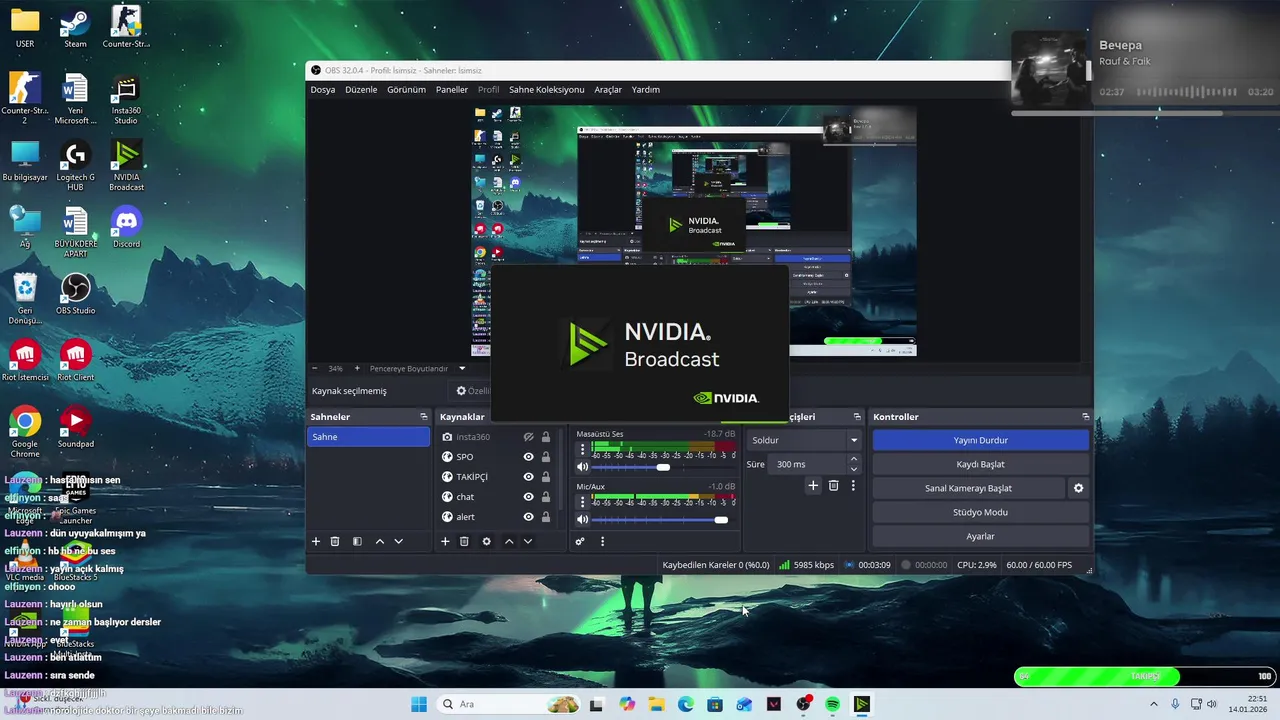This screenshot has height=720, width=1280.
Task: Move scene up in Sahneler toolbar
Action: click(379, 541)
